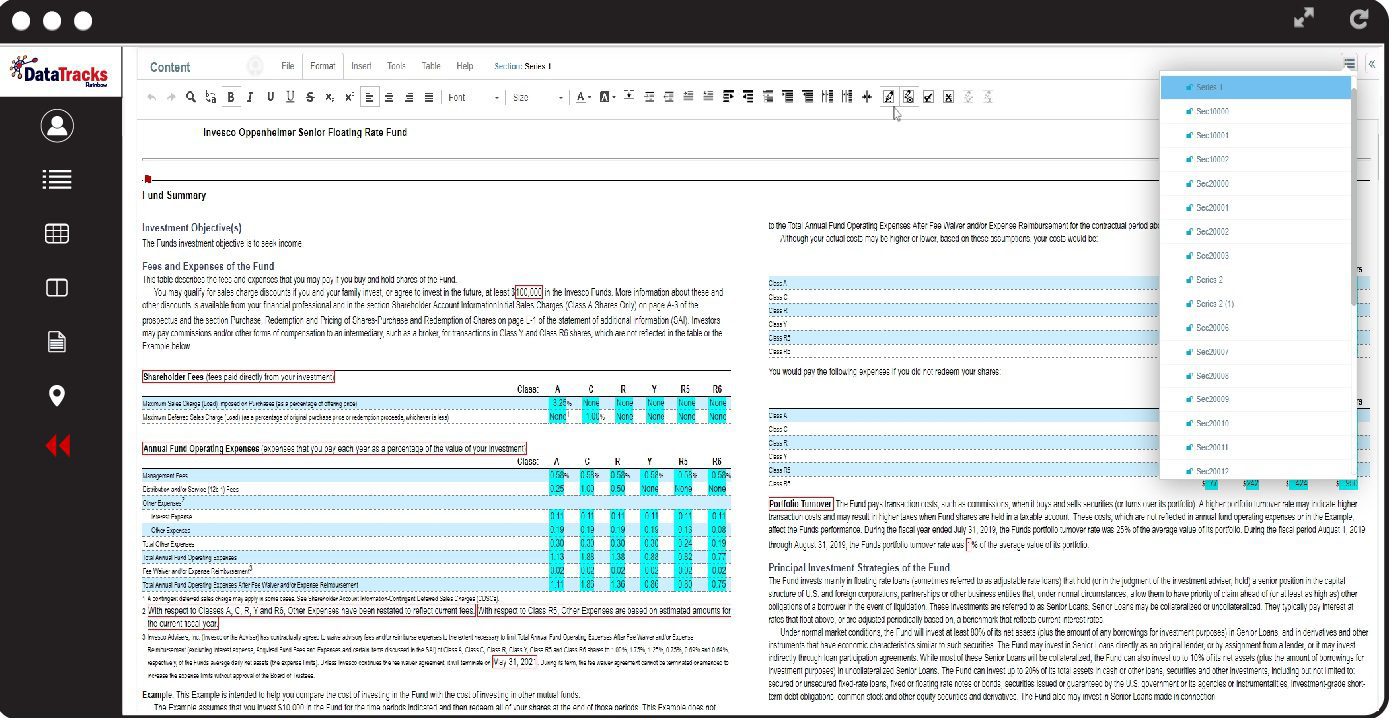The height and width of the screenshot is (720, 1392).
Task: Toggle bold formatting
Action: [231, 97]
